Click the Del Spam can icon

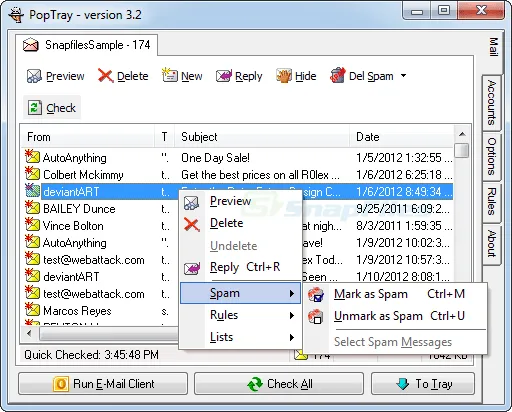337,75
